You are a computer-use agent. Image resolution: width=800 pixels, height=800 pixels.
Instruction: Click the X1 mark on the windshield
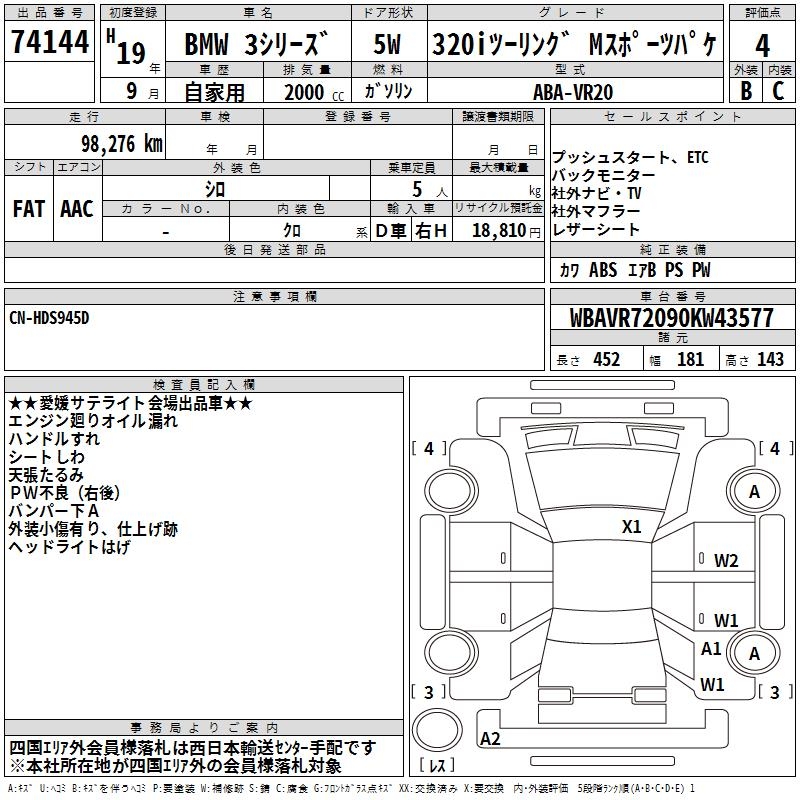[x=631, y=527]
